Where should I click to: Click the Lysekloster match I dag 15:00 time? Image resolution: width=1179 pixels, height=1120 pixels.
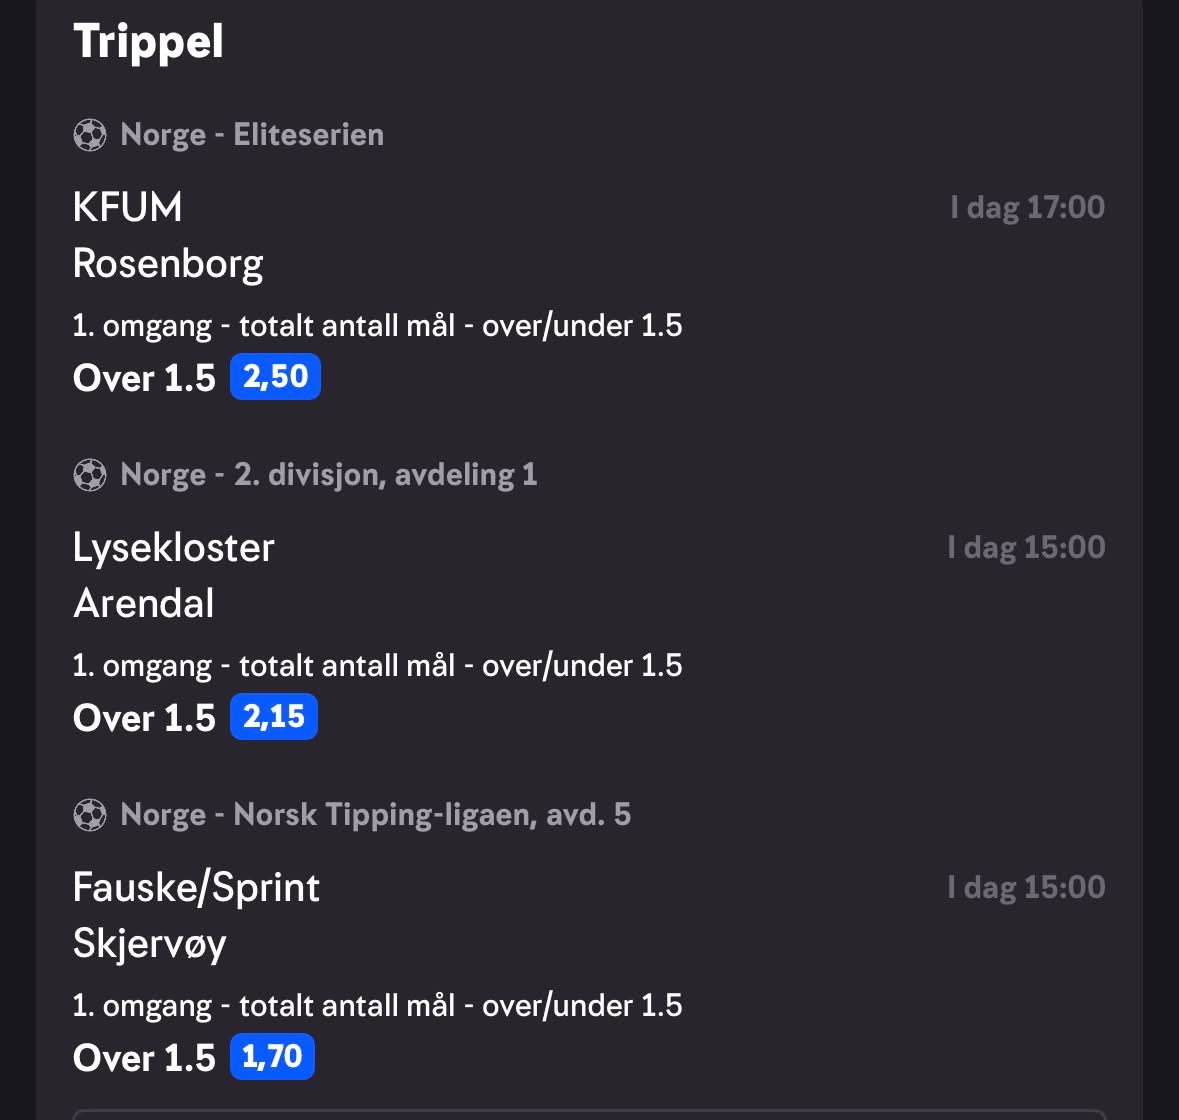point(1026,547)
